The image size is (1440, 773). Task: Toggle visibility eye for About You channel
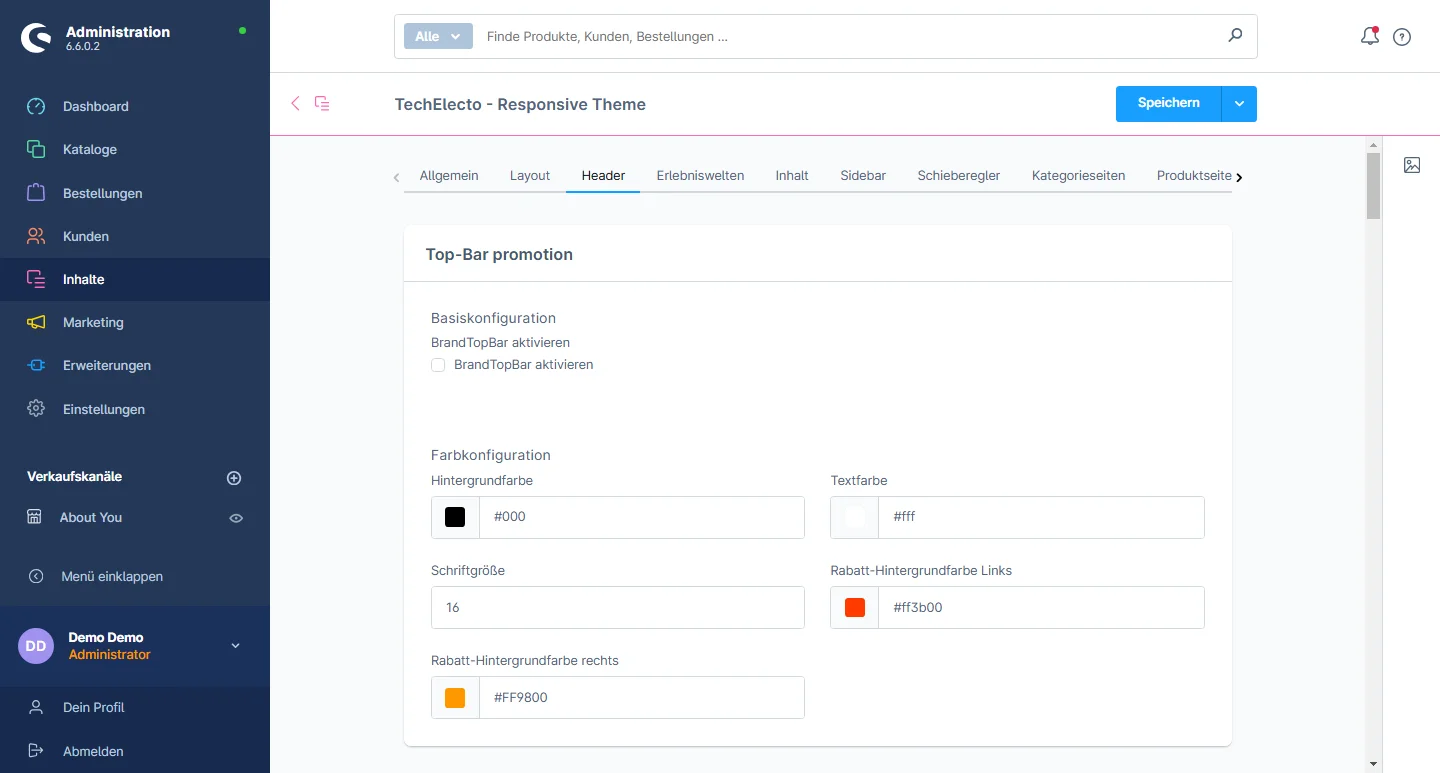(x=236, y=518)
